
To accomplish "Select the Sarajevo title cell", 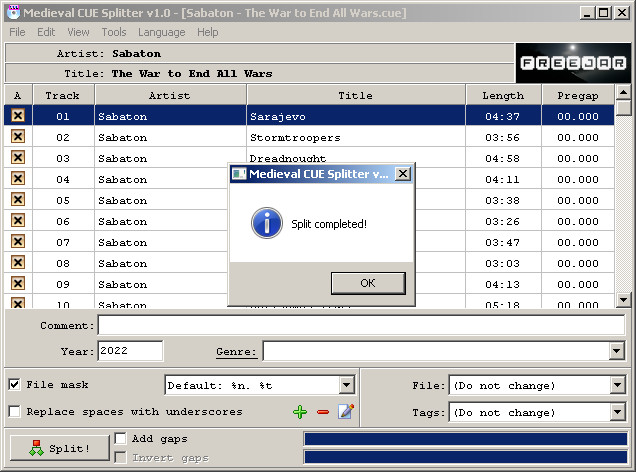I will (x=356, y=116).
